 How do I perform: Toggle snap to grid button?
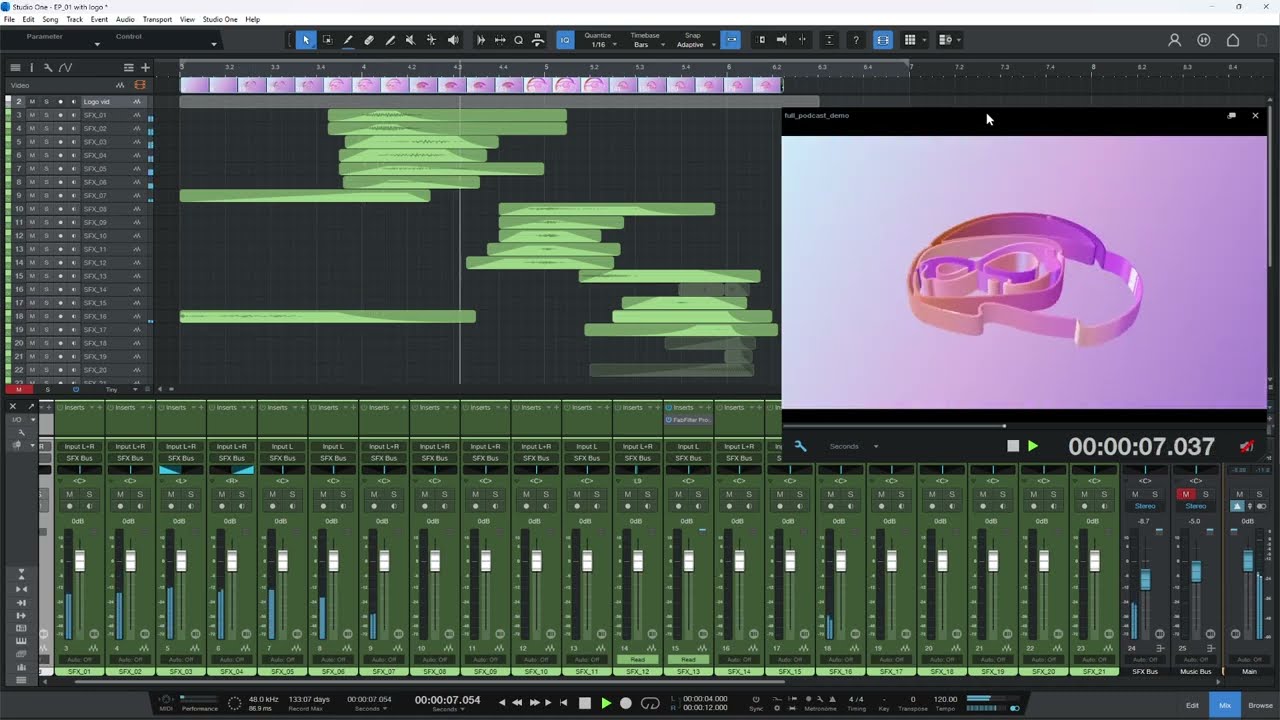731,40
